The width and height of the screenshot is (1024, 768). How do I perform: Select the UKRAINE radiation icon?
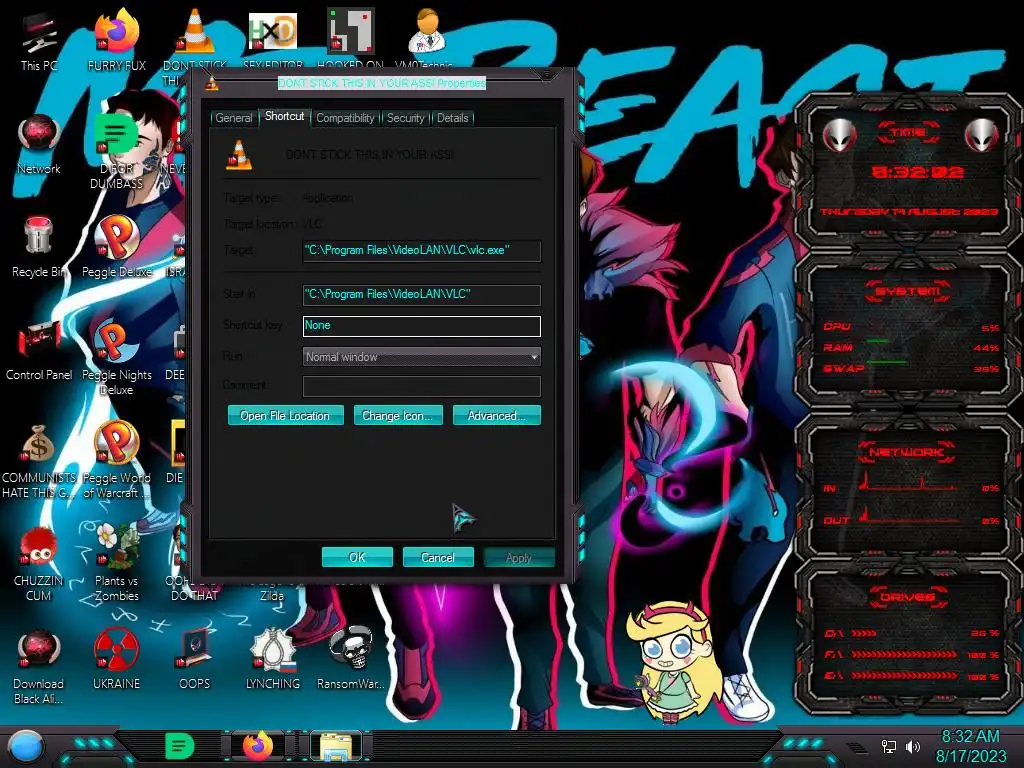117,660
